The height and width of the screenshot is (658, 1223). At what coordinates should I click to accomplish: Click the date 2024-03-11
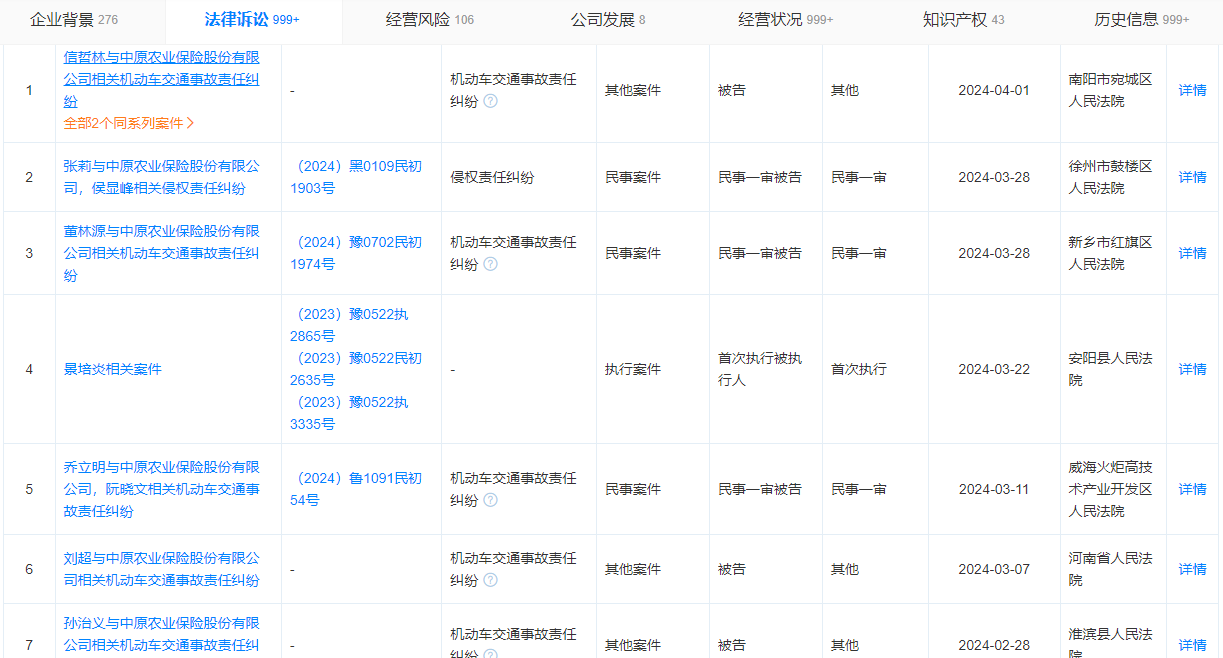(x=994, y=489)
